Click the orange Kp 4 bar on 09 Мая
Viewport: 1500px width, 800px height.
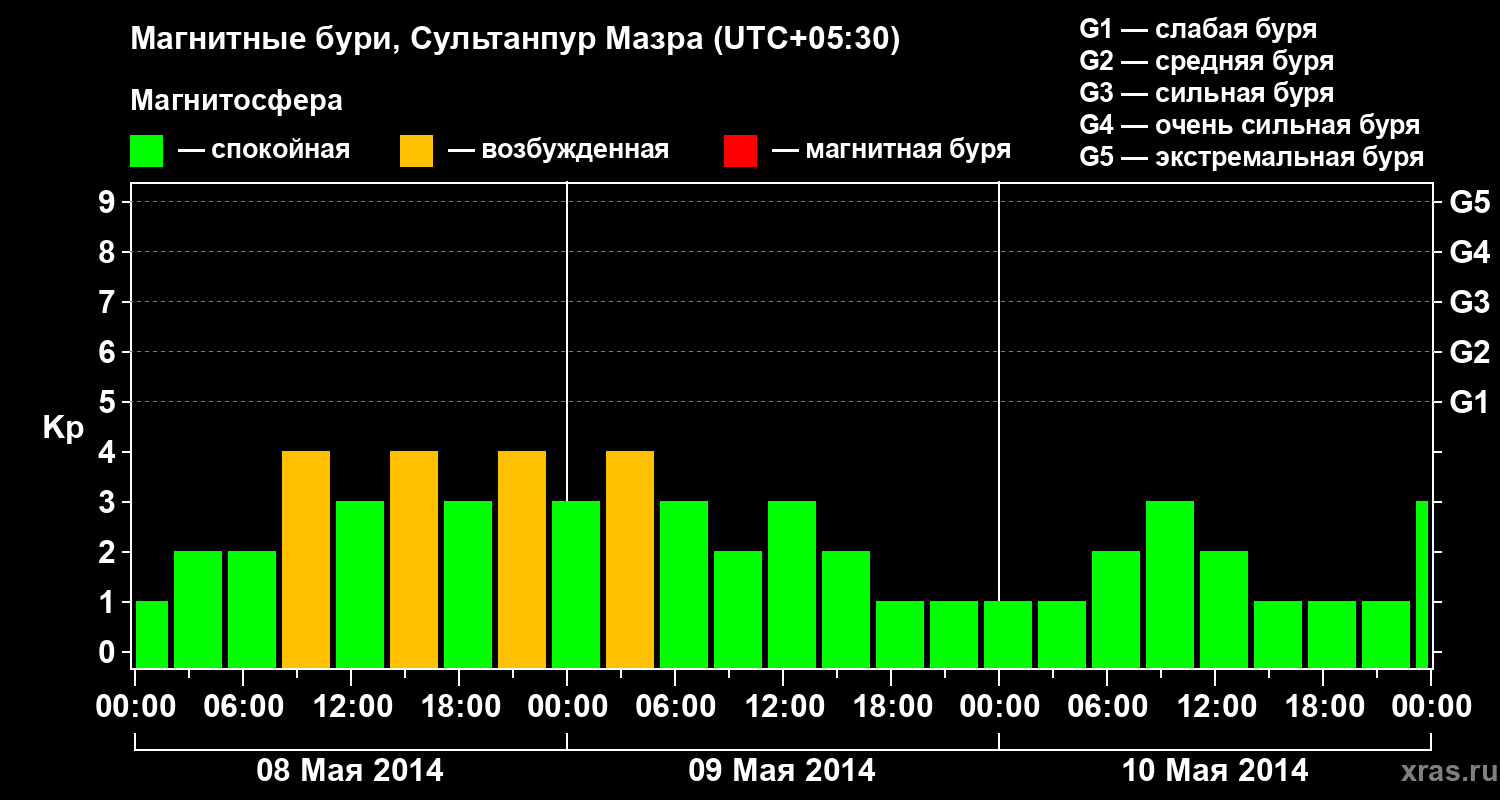point(630,560)
